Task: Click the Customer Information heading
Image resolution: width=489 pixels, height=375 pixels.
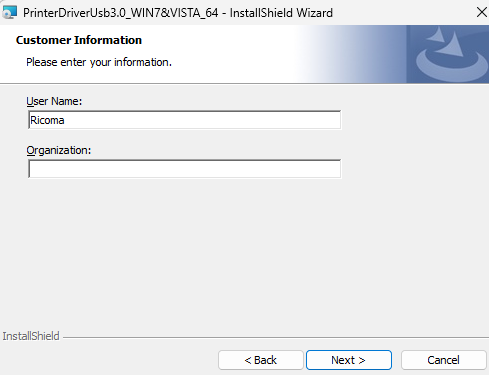Action: [79, 40]
